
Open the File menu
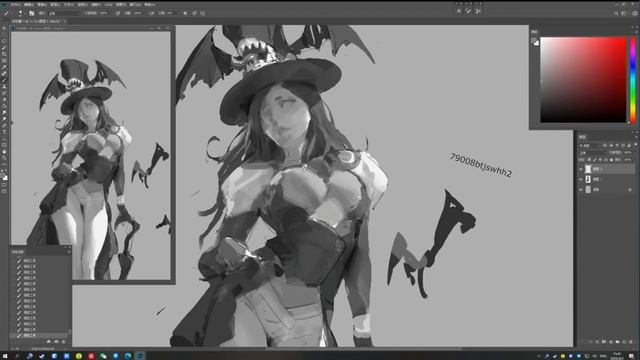pyautogui.click(x=16, y=4)
